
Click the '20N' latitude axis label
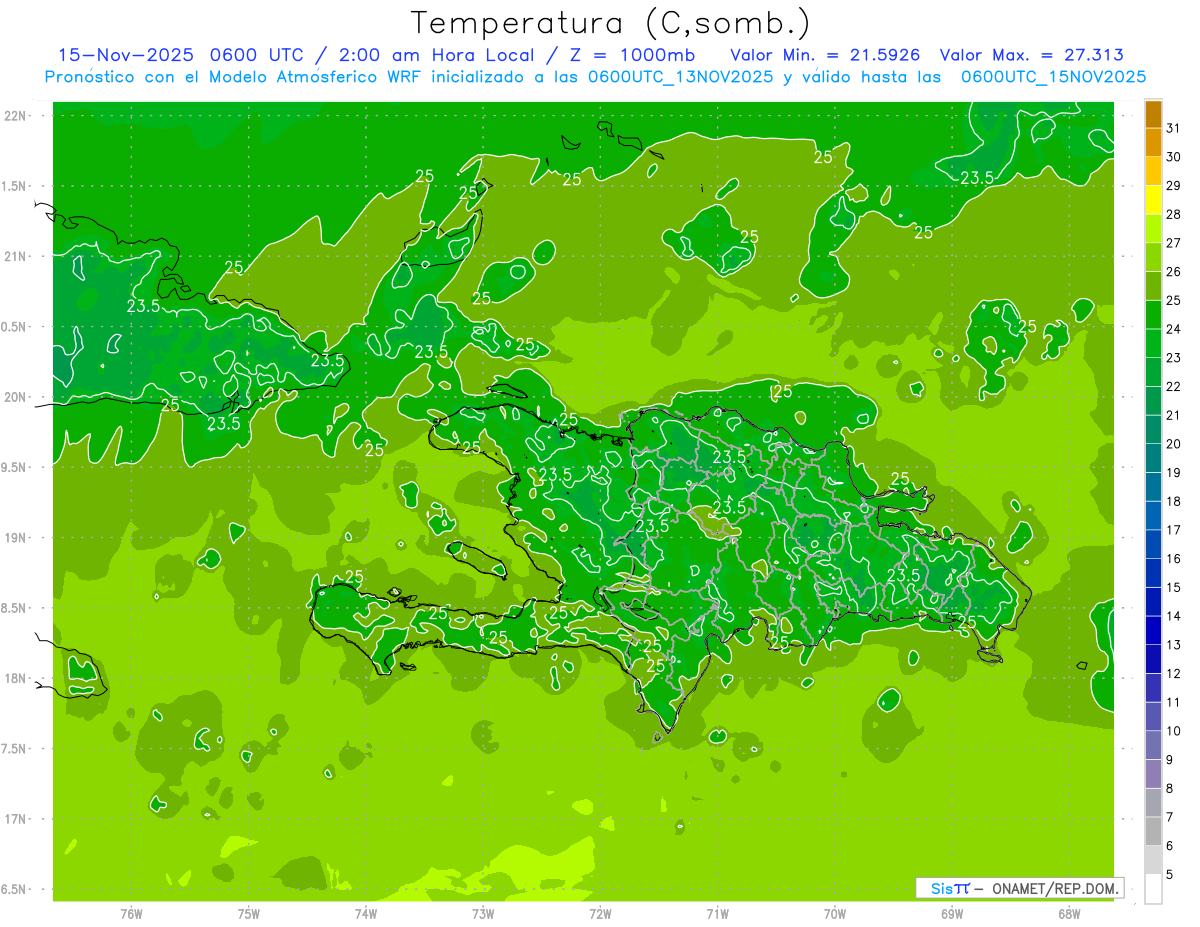click(x=15, y=397)
